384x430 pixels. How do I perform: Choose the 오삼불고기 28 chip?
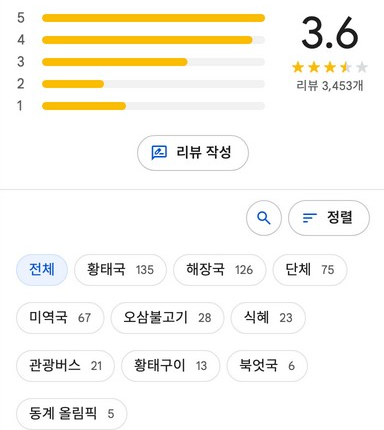[167, 318]
